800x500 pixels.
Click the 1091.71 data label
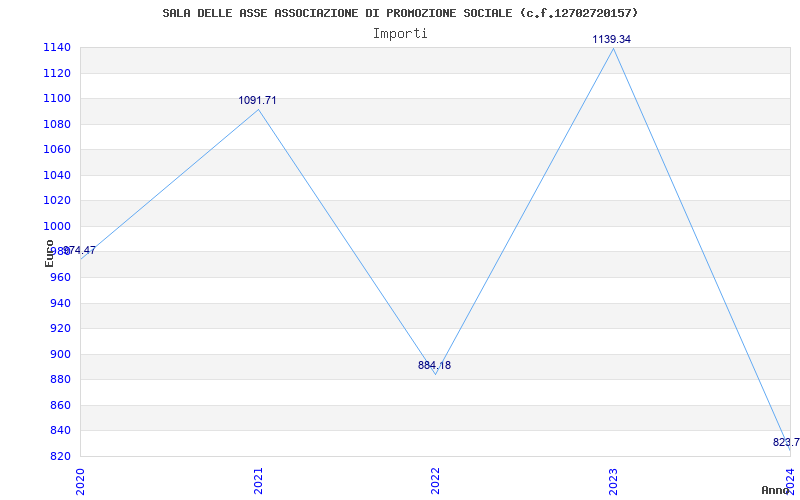257,101
